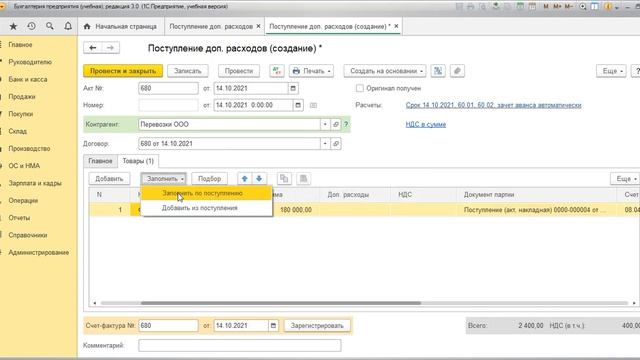Open Склад section in sidebar

click(x=18, y=131)
